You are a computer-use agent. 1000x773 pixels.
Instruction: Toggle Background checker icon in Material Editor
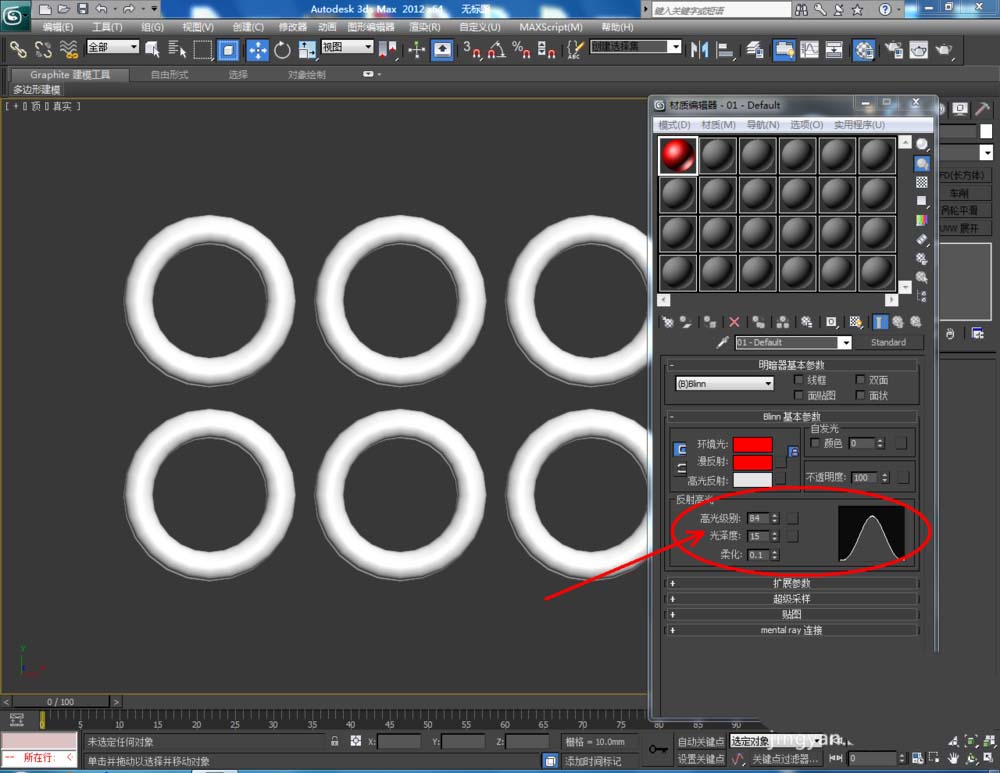pos(922,182)
